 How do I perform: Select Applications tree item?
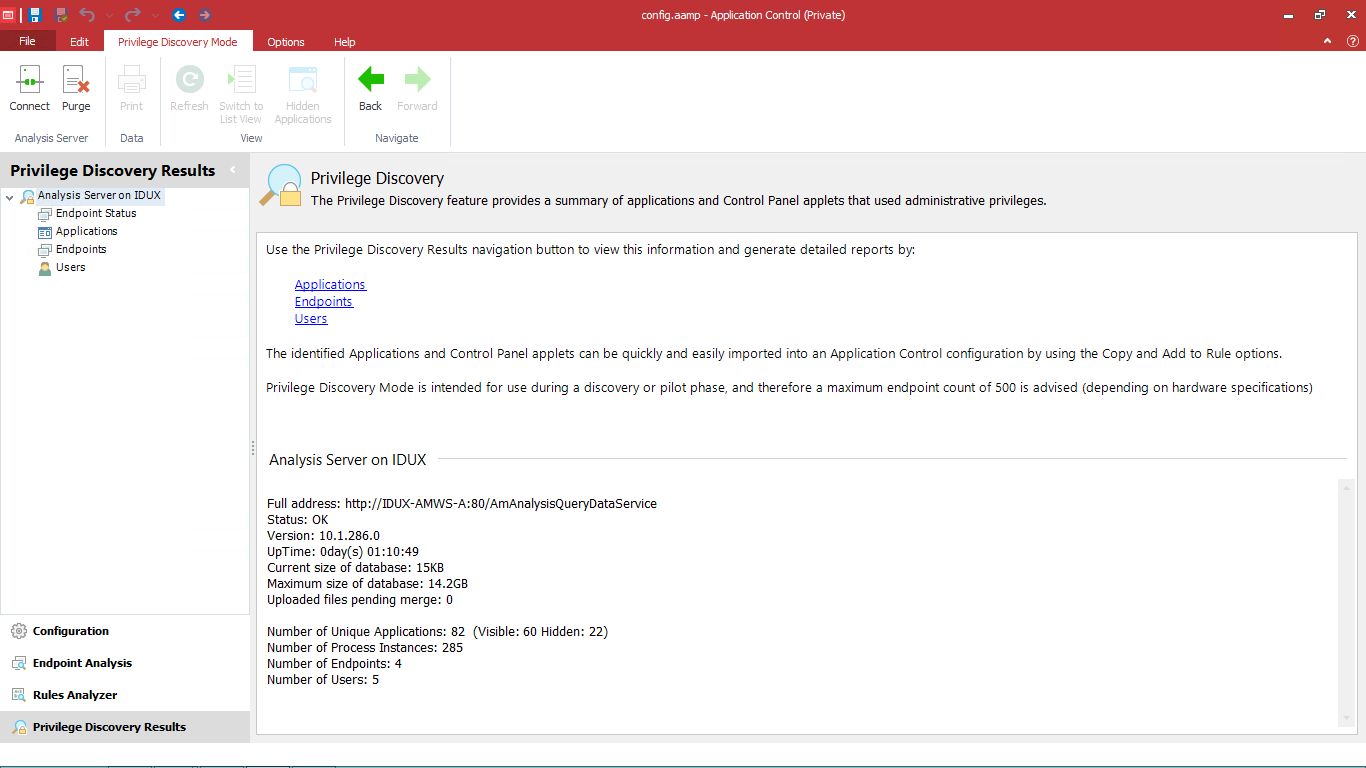point(87,231)
